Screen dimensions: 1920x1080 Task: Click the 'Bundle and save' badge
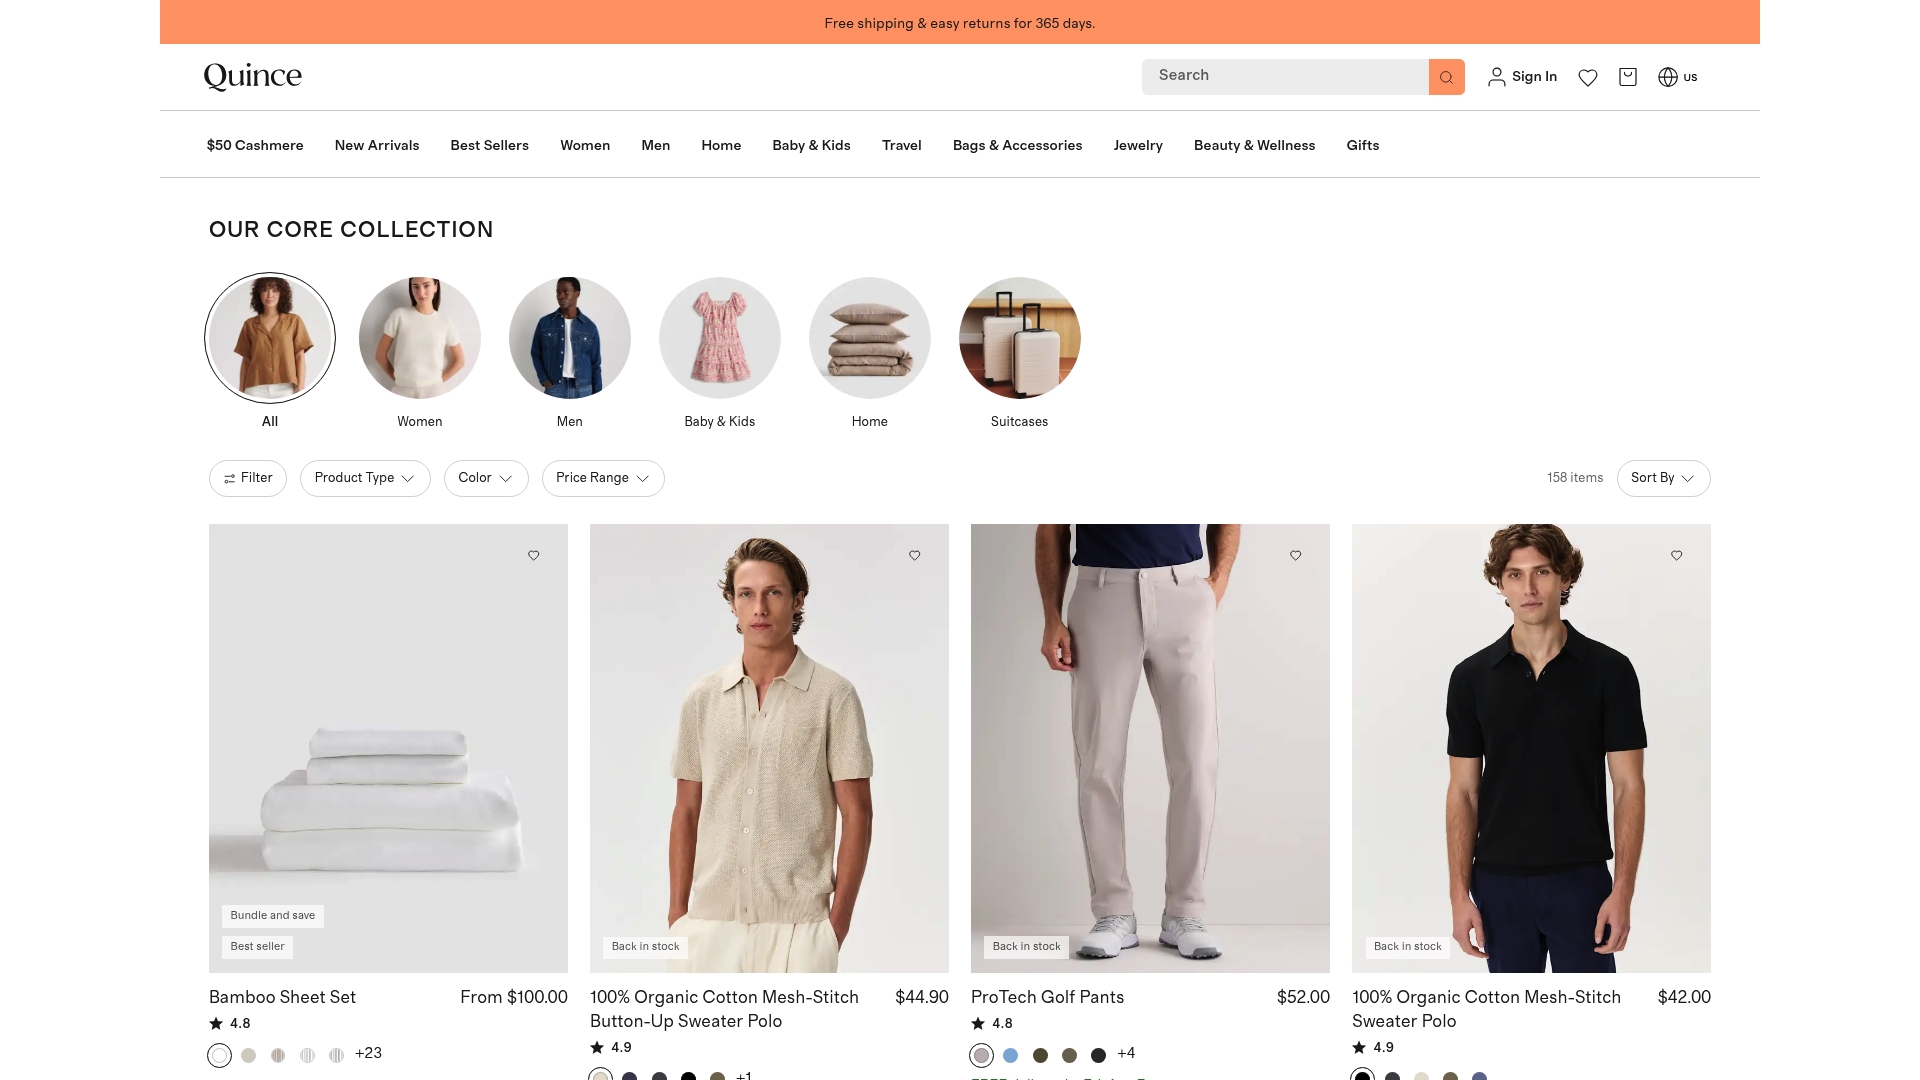pos(273,916)
